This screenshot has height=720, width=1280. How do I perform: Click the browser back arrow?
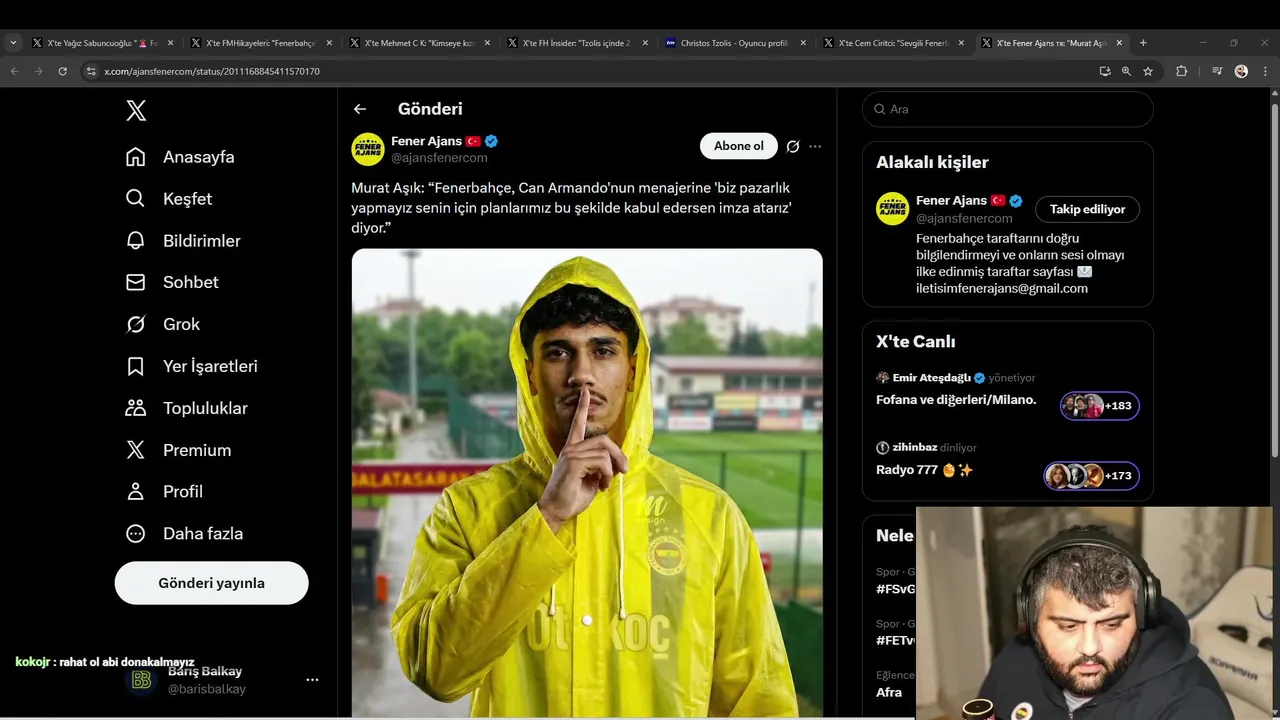(x=15, y=71)
